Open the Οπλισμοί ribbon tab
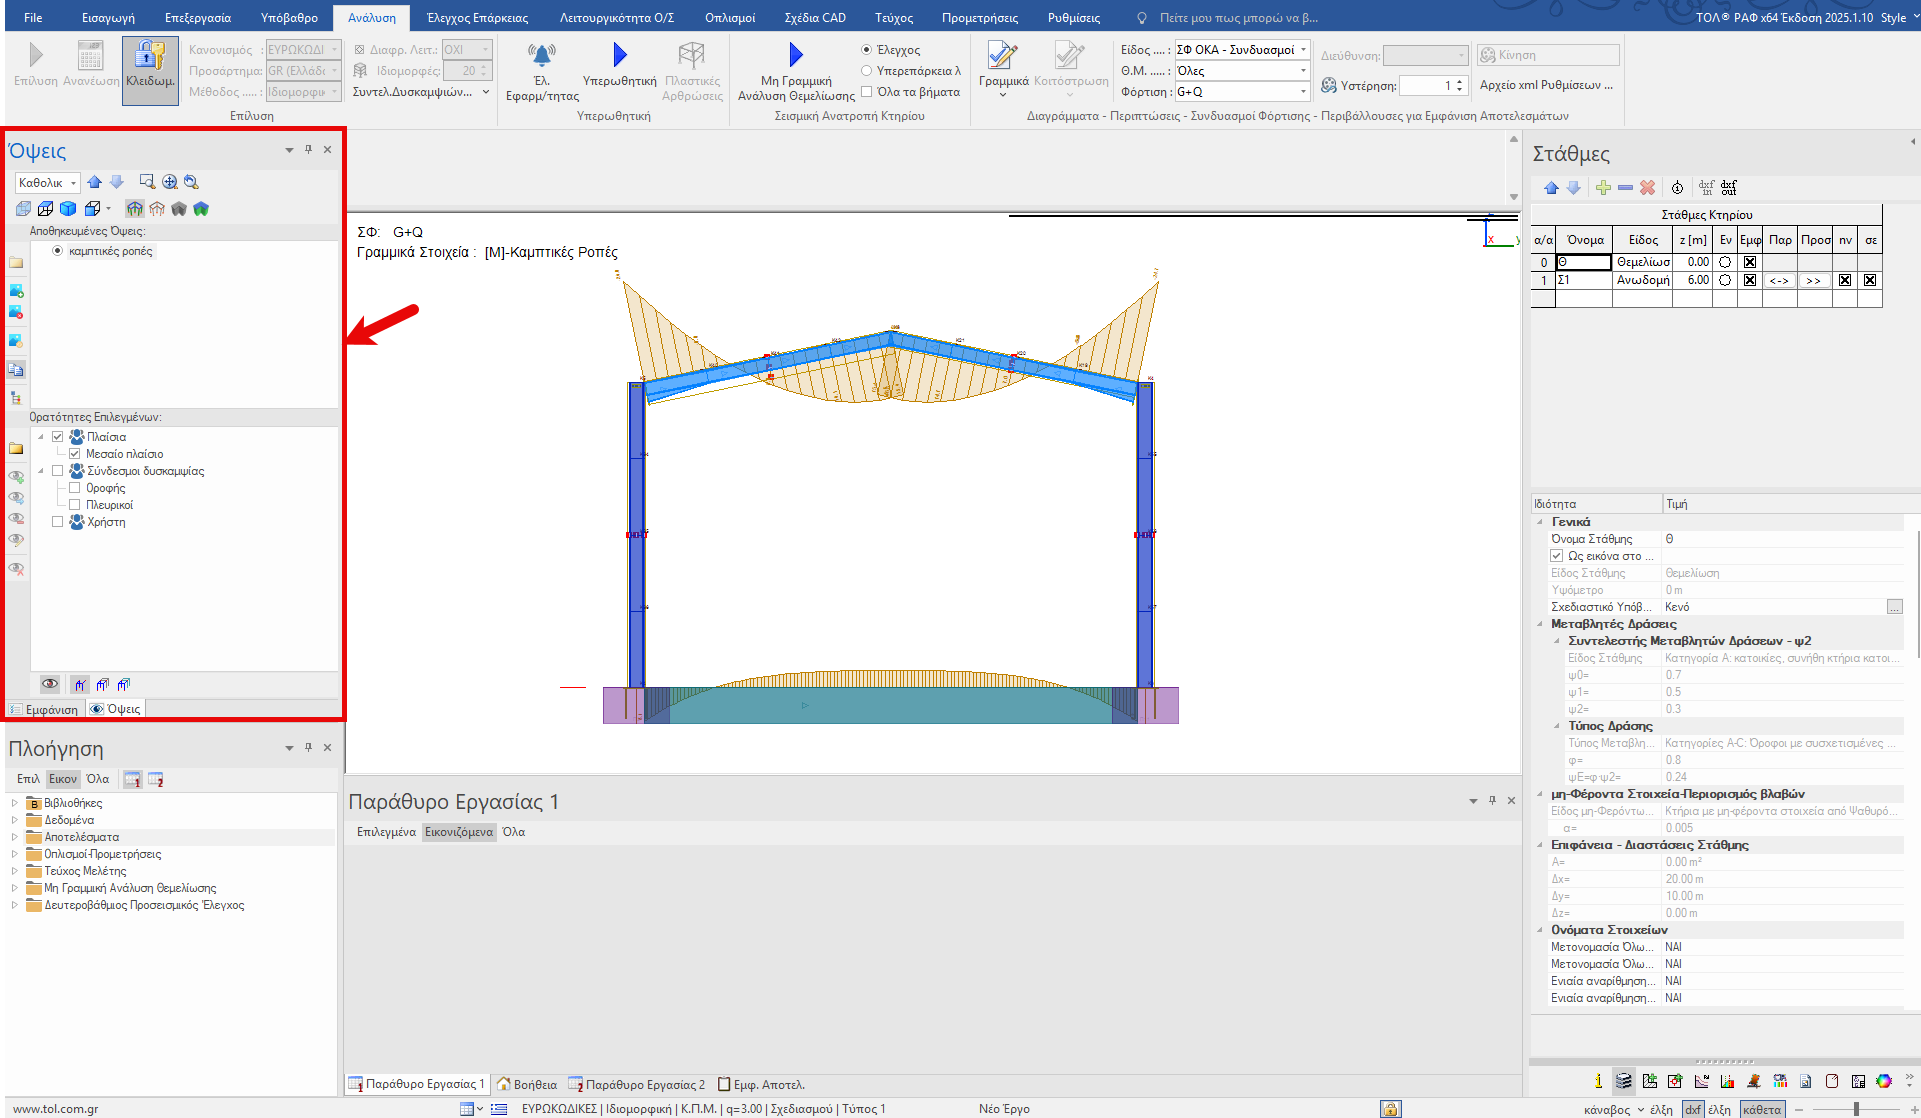 729,18
